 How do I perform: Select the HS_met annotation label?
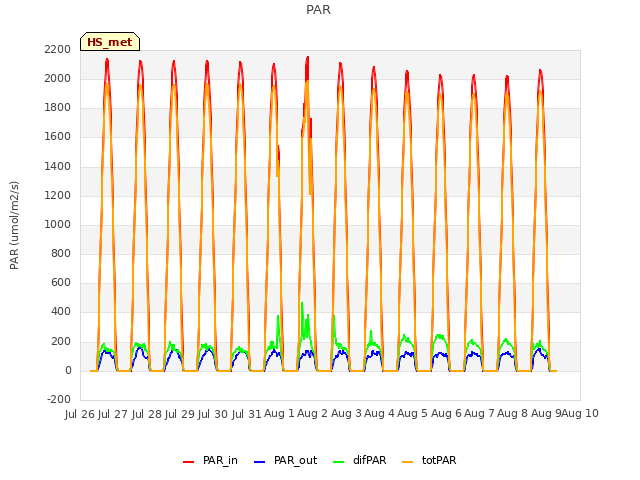[110, 42]
